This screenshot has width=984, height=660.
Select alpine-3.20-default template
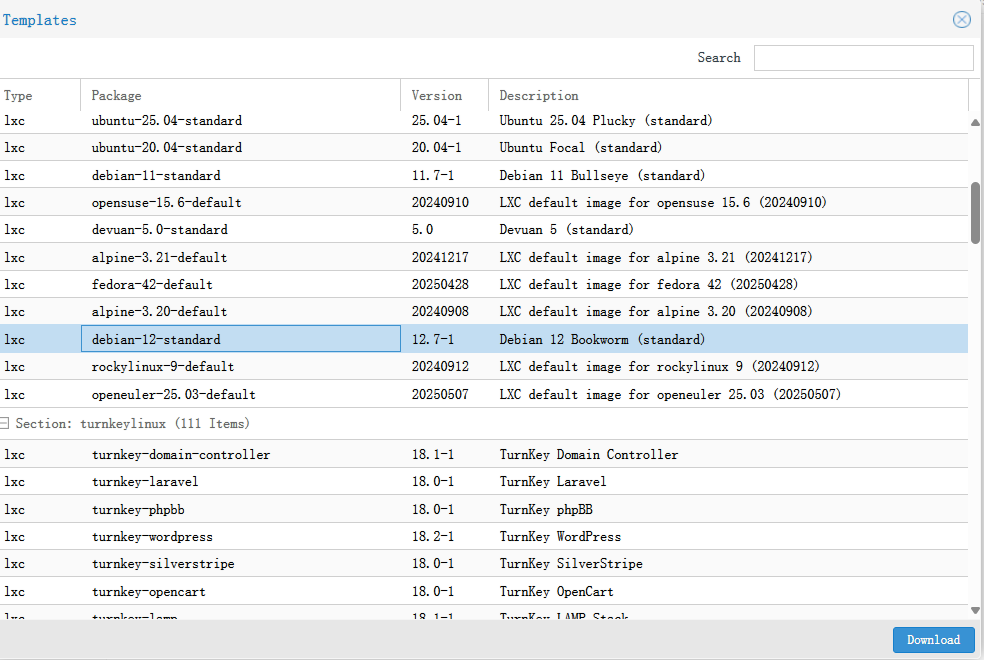[x=159, y=312]
